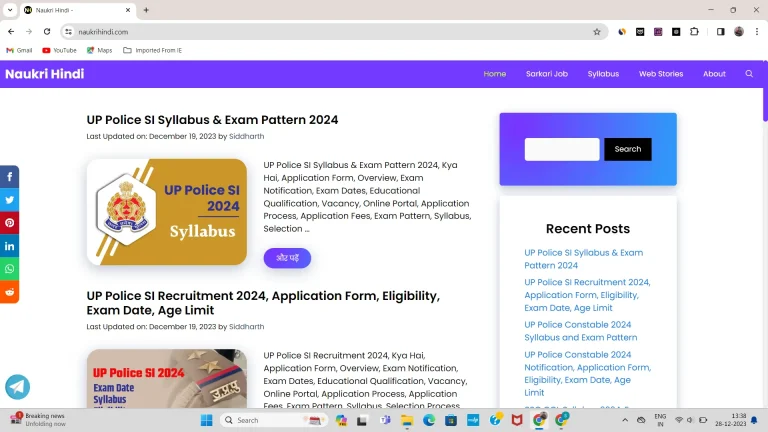Open the Chrome extensions puzzle icon
The height and width of the screenshot is (432, 768).
[x=694, y=32]
